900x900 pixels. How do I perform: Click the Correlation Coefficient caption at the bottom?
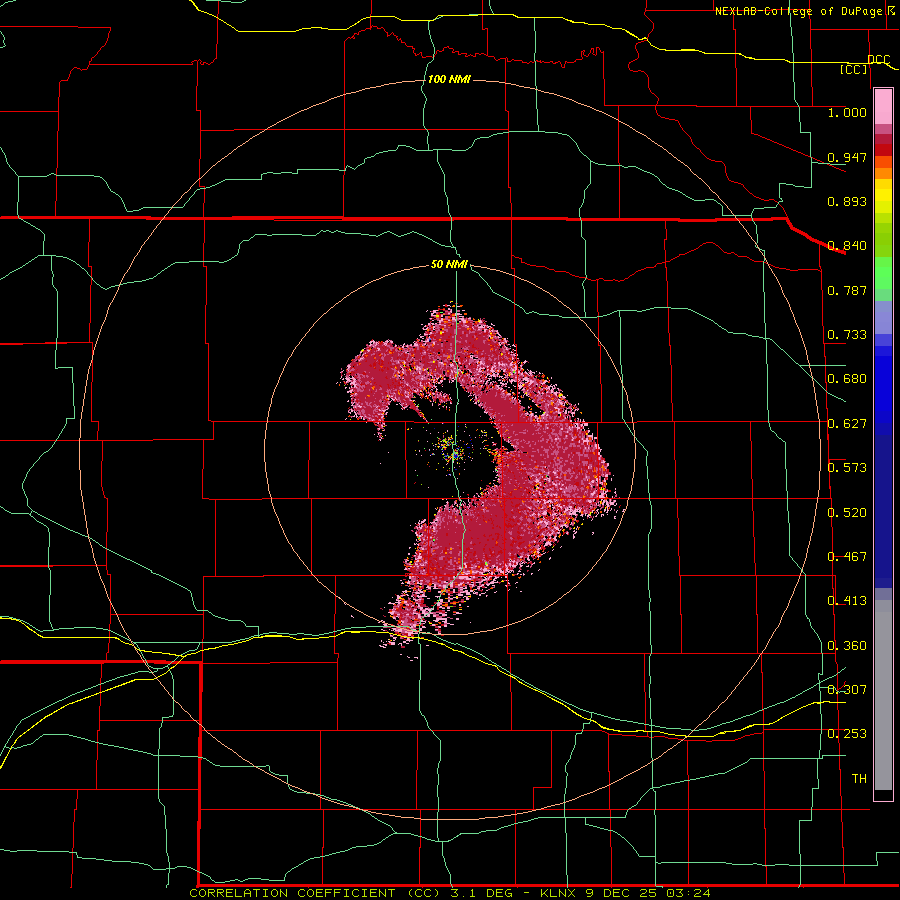(x=449, y=893)
